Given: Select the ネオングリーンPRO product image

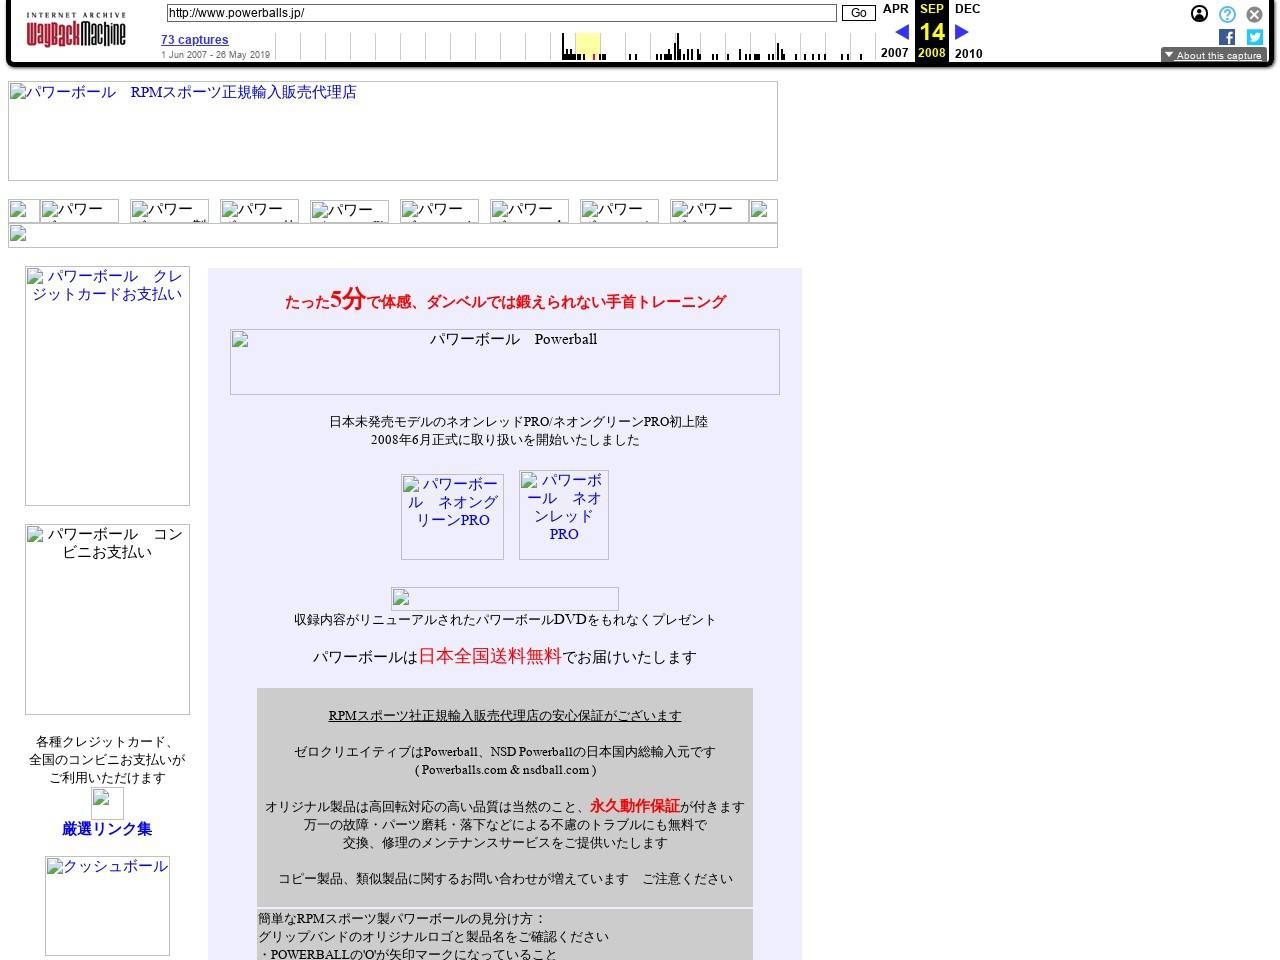Looking at the screenshot, I should click(452, 514).
